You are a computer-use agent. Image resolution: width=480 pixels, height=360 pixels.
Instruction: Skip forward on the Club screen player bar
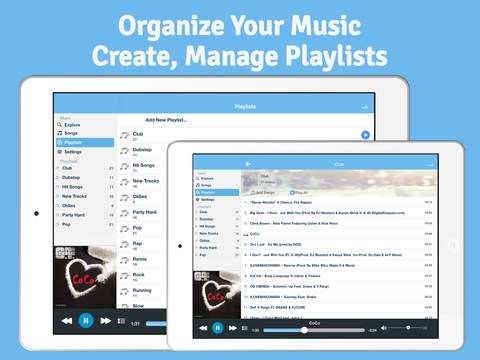point(232,328)
